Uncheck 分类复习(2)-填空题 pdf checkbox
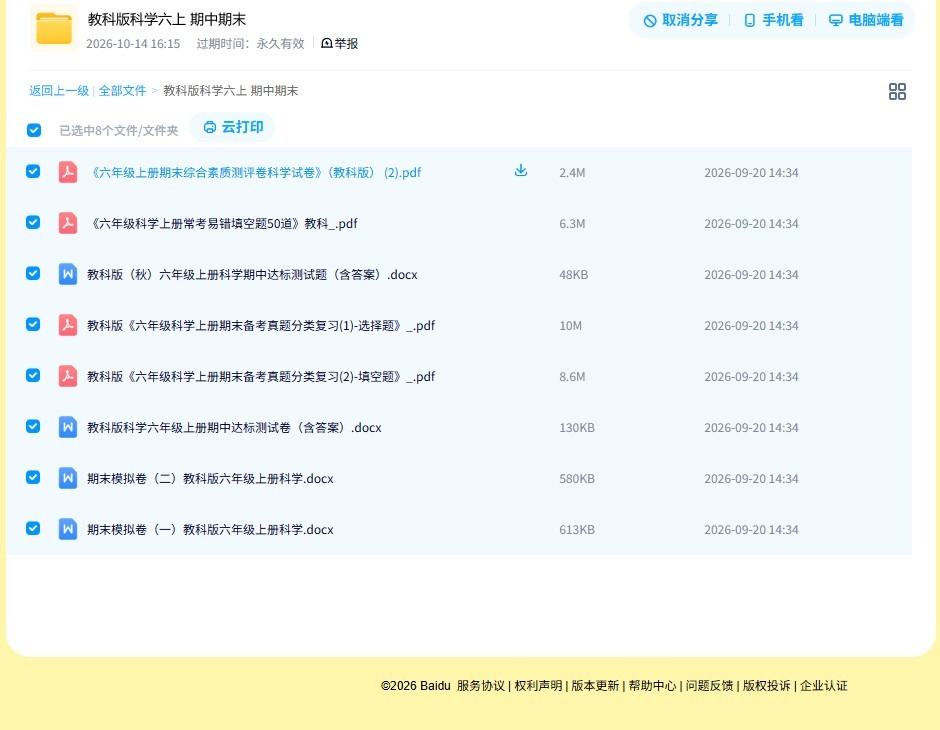Screen dimensions: 940x730 point(33,375)
